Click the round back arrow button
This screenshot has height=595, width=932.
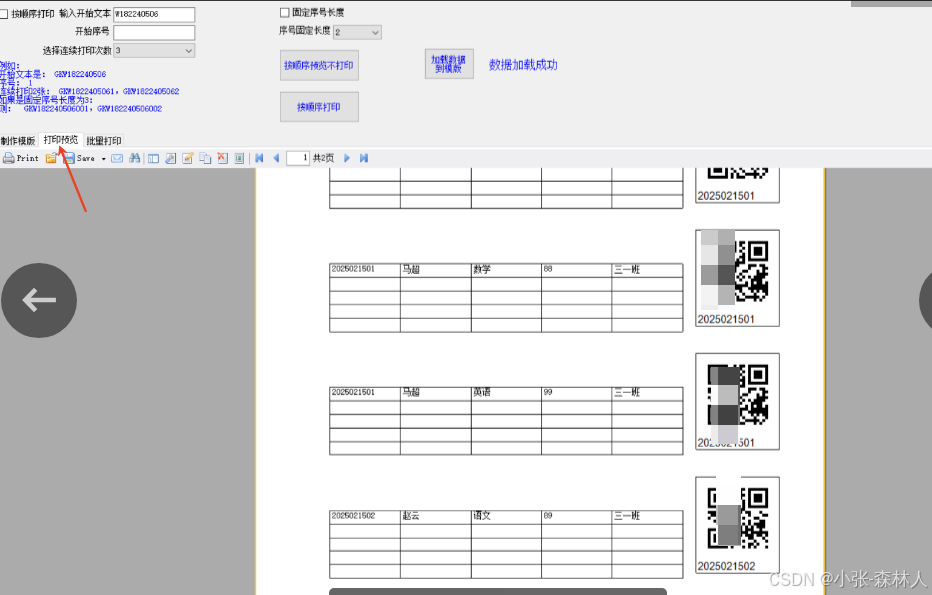39,300
